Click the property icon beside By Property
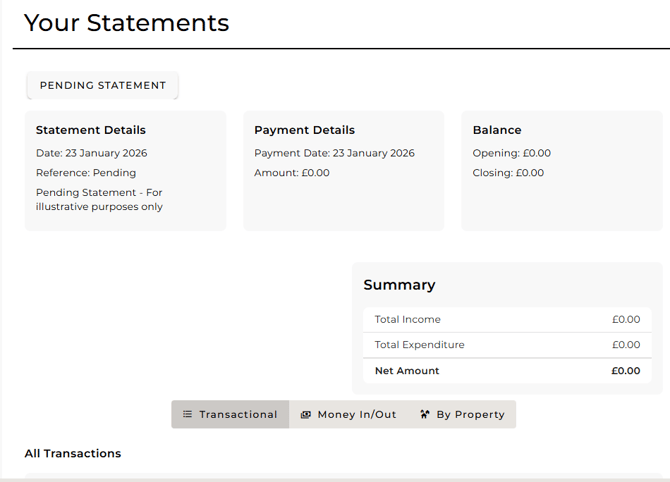The width and height of the screenshot is (670, 482). click(x=425, y=415)
